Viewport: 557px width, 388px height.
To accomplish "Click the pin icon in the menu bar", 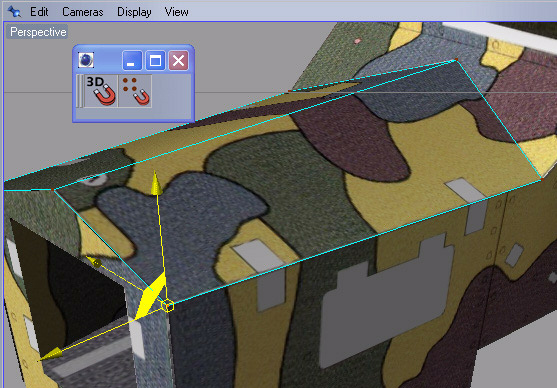I will 14,12.
